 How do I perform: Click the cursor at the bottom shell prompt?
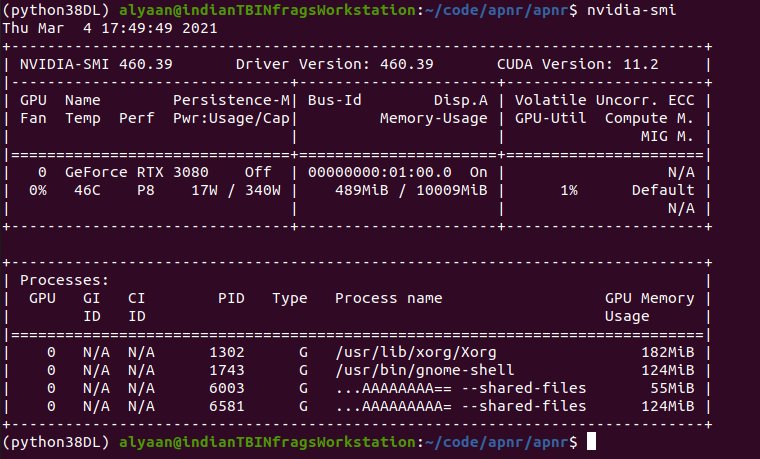pos(591,442)
